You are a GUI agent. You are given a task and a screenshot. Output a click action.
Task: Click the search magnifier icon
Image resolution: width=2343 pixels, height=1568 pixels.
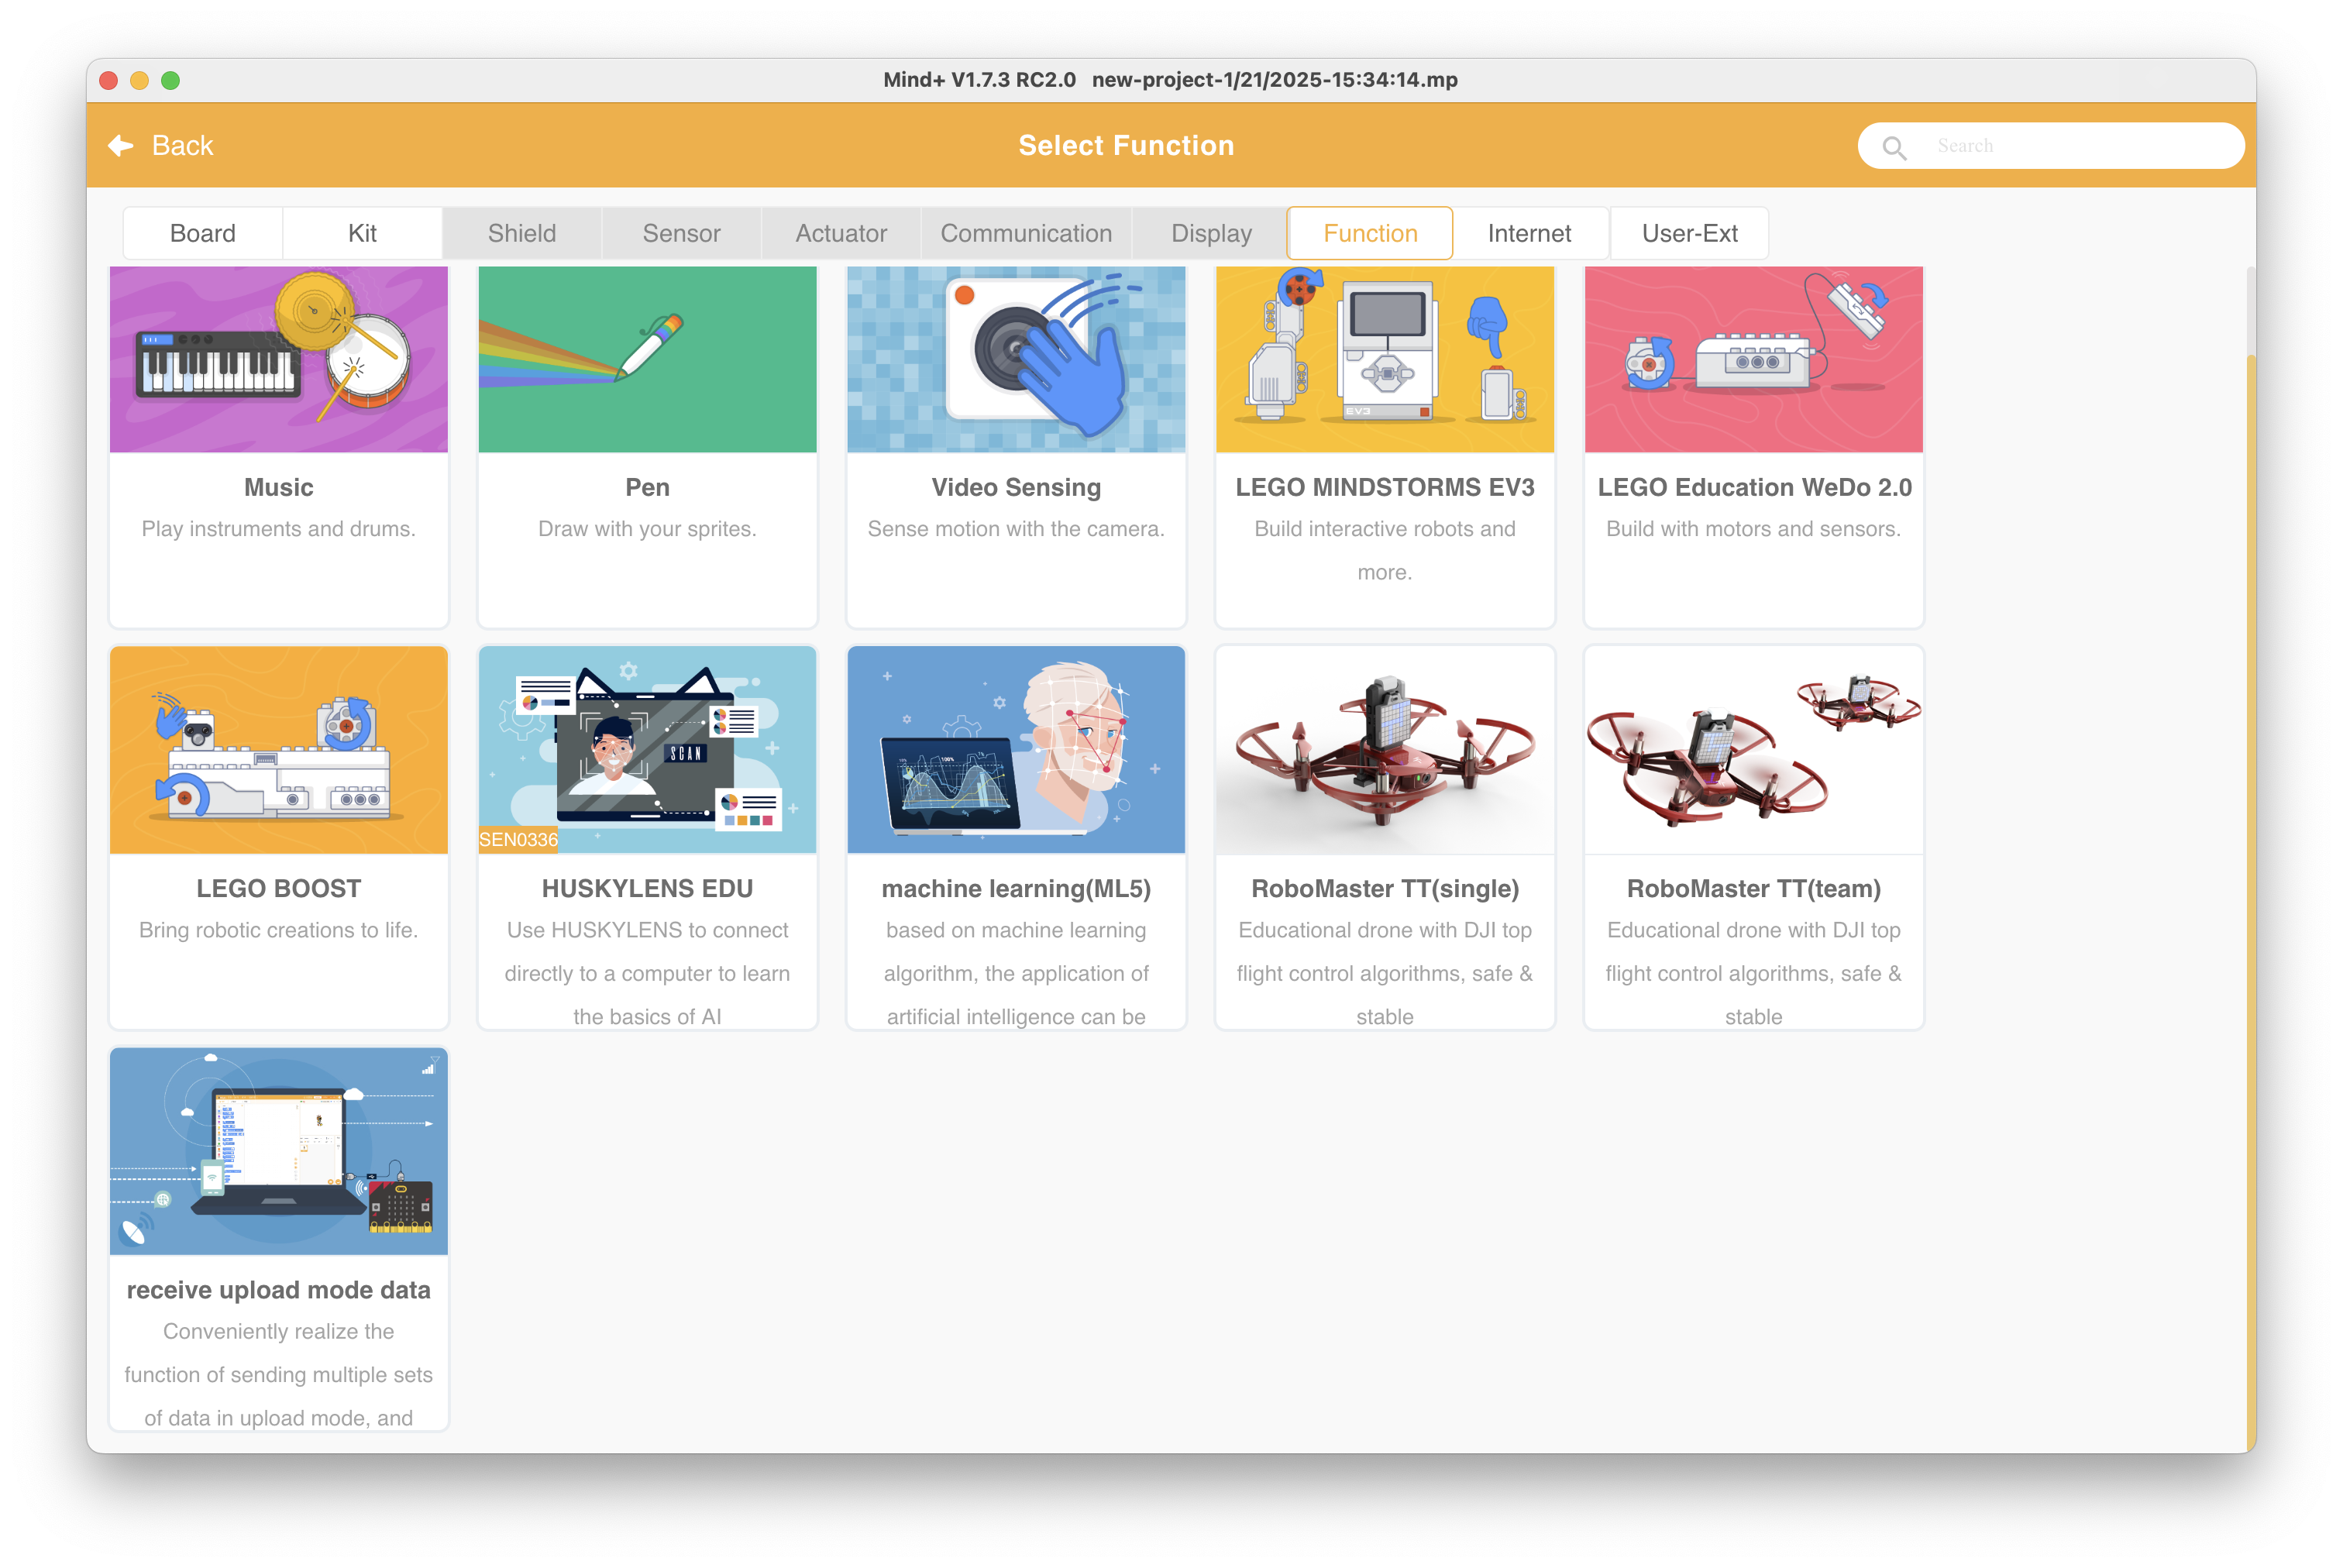click(1894, 147)
